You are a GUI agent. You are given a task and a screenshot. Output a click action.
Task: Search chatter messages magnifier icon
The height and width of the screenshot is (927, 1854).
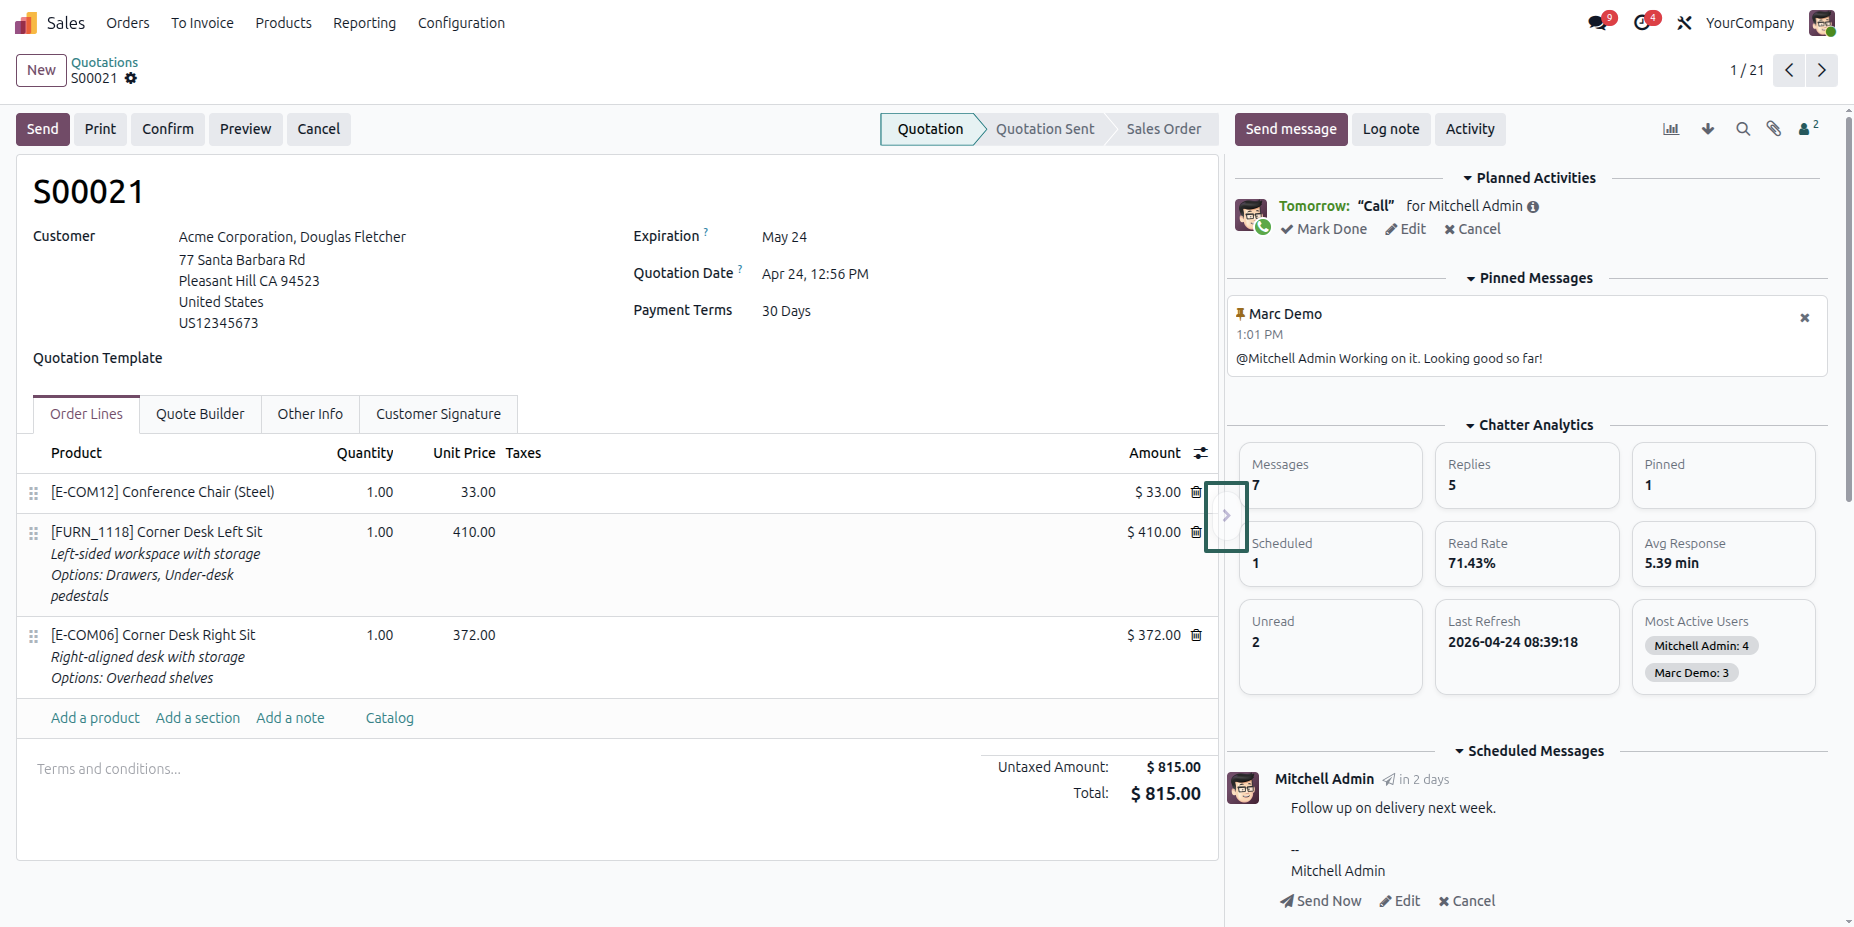coord(1743,129)
